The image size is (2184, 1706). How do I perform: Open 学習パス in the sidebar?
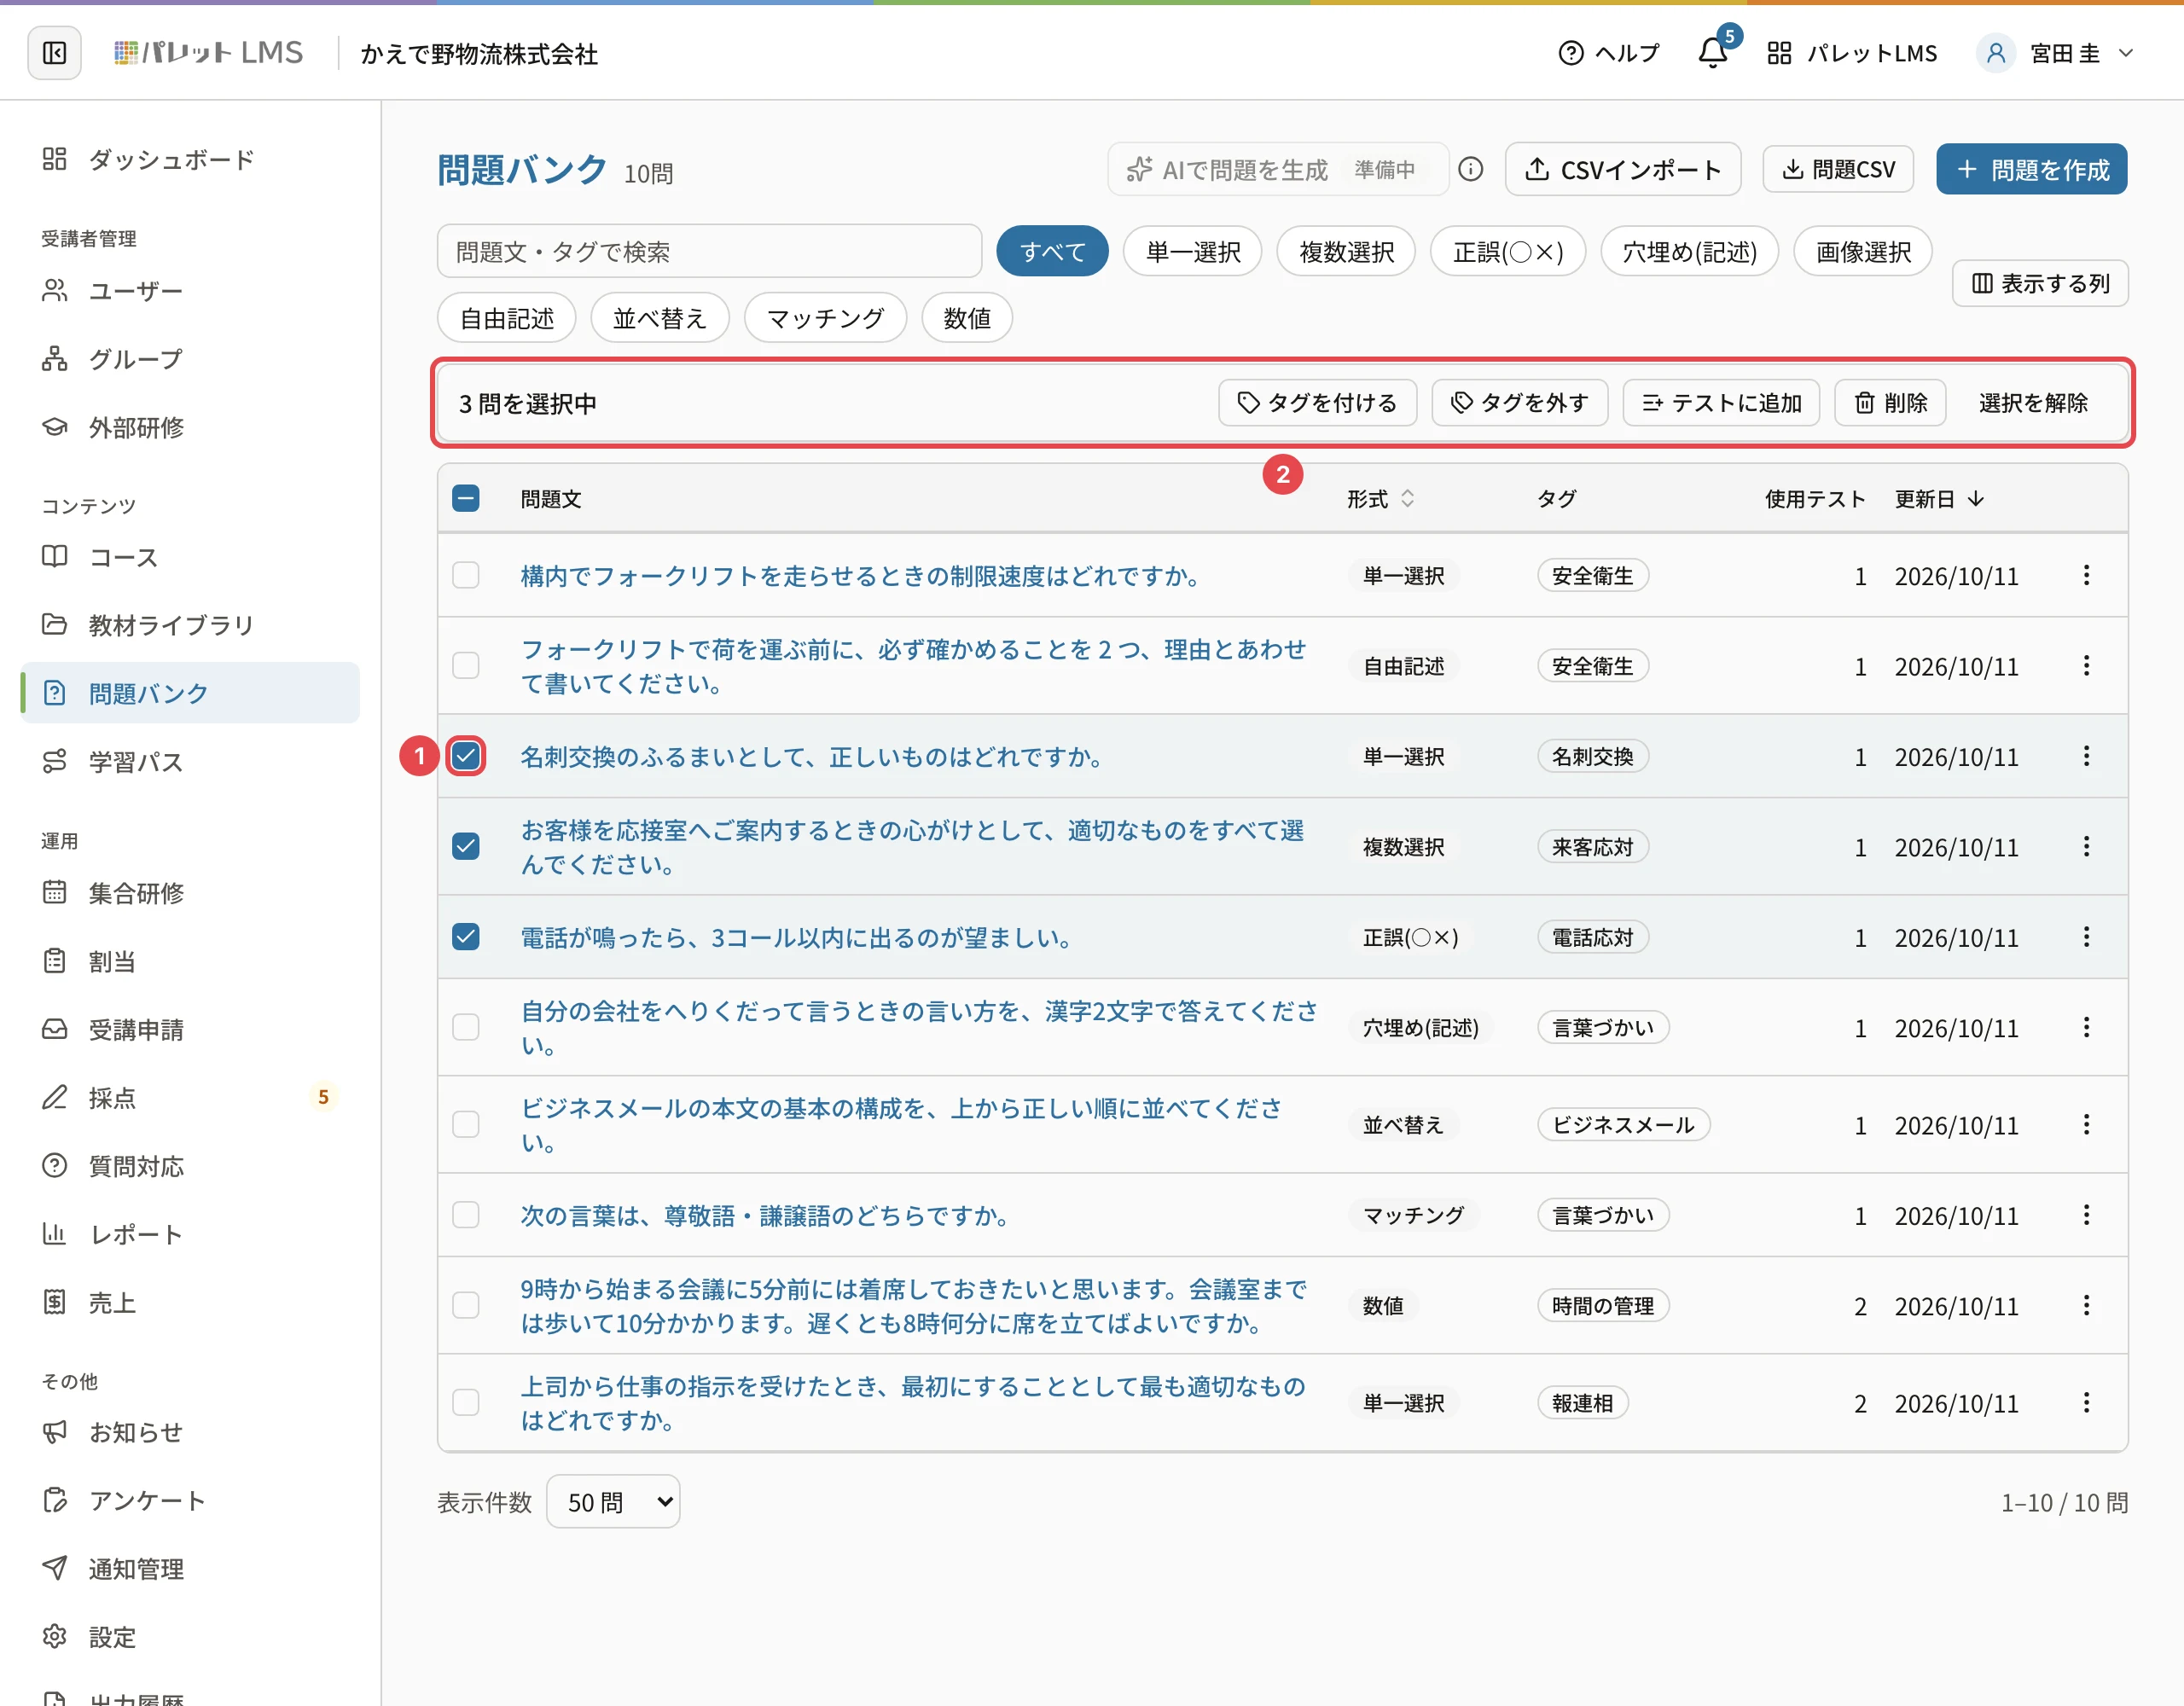click(x=190, y=762)
